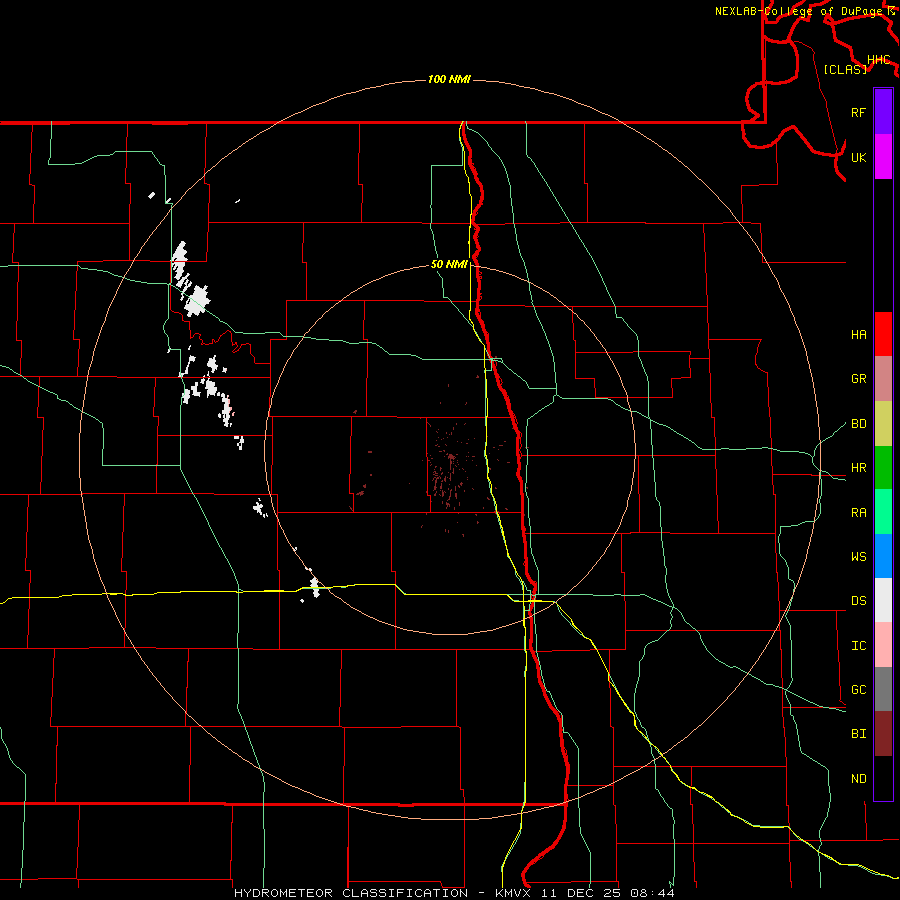Pick the HR green legend swatch
900x900 pixels.
click(883, 467)
